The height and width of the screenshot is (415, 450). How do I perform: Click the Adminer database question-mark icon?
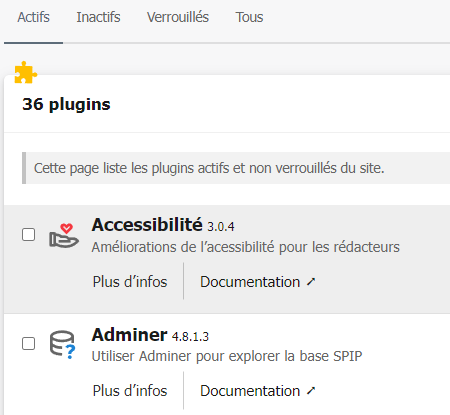click(x=63, y=345)
